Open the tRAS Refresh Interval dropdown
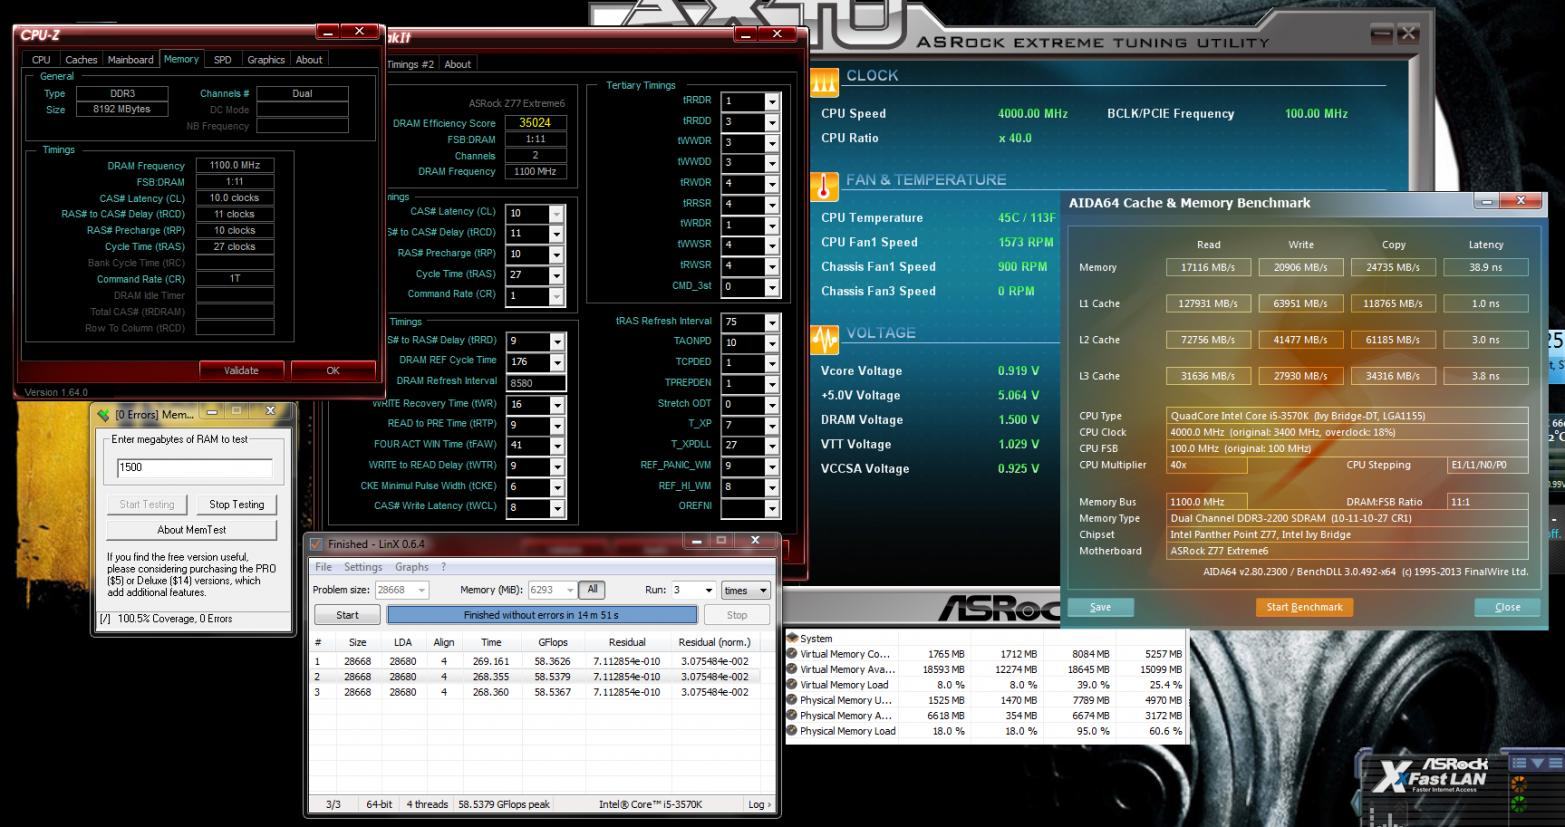This screenshot has width=1565, height=827. point(771,322)
